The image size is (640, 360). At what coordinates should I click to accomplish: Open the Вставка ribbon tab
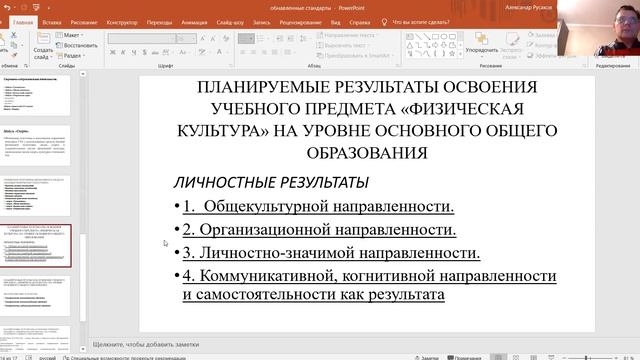tap(52, 22)
